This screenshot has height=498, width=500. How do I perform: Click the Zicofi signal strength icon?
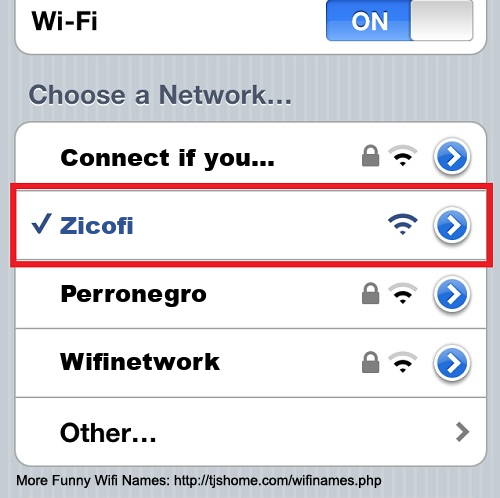403,224
